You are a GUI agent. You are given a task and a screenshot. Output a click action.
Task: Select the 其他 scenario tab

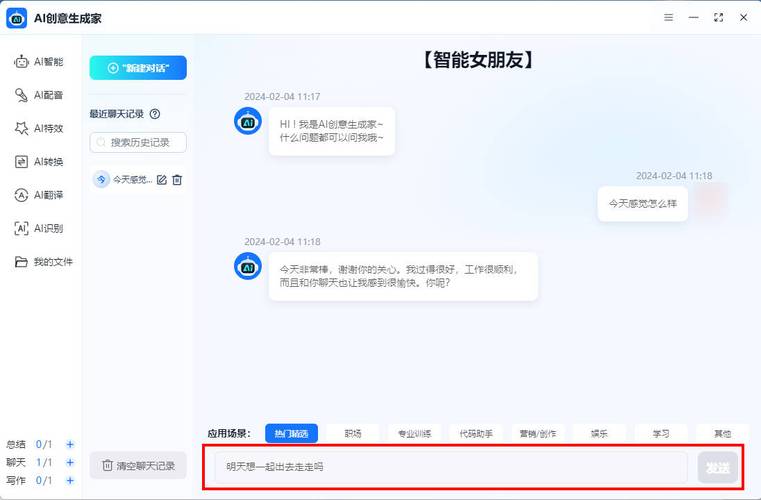pos(723,433)
